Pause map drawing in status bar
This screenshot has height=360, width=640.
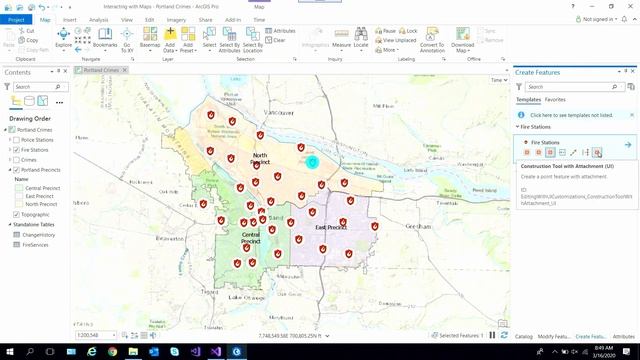[492, 335]
